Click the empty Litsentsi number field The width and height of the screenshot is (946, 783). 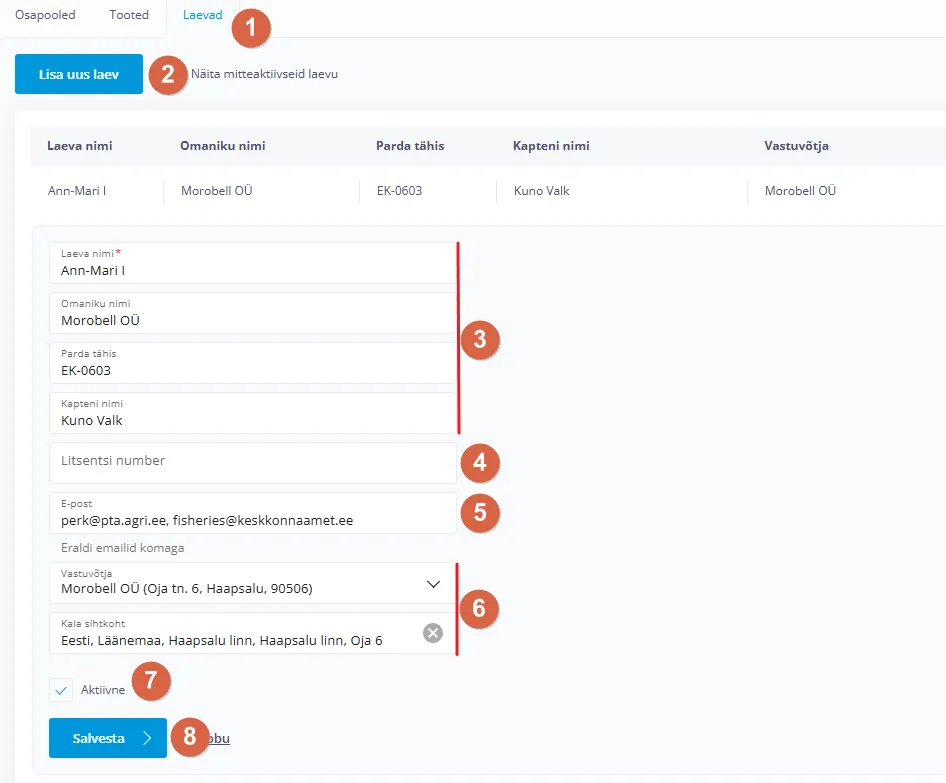point(250,462)
